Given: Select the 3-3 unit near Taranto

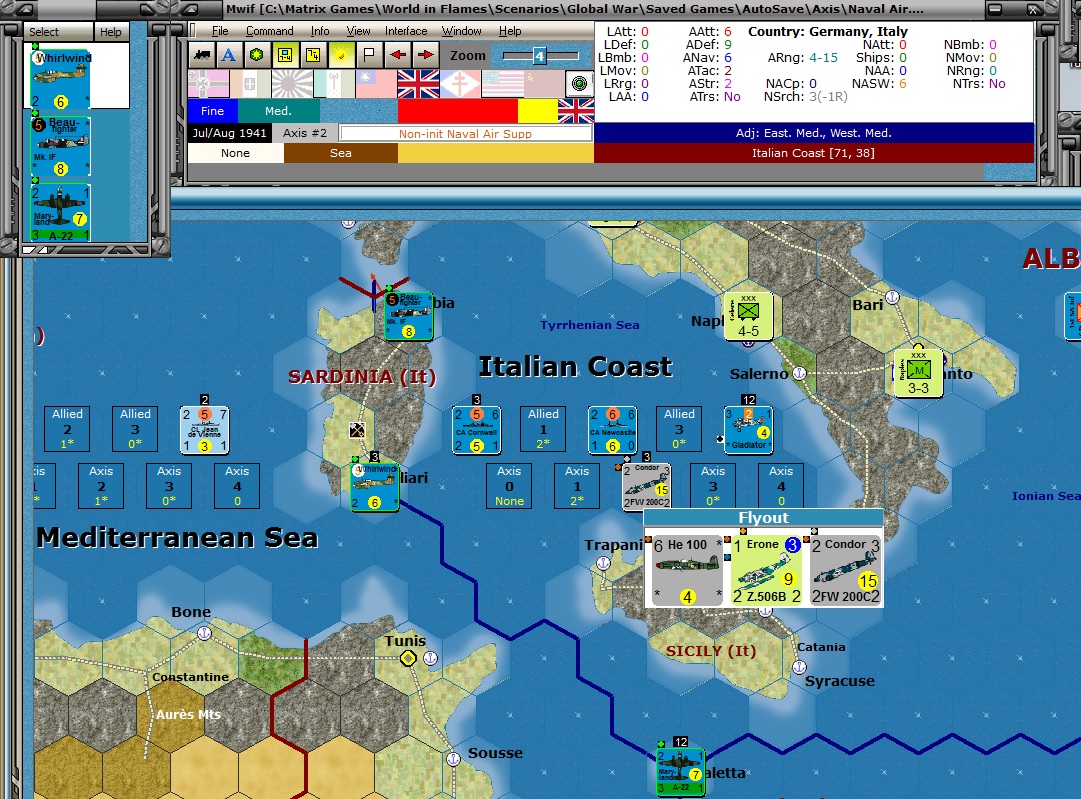Looking at the screenshot, I should 918,373.
